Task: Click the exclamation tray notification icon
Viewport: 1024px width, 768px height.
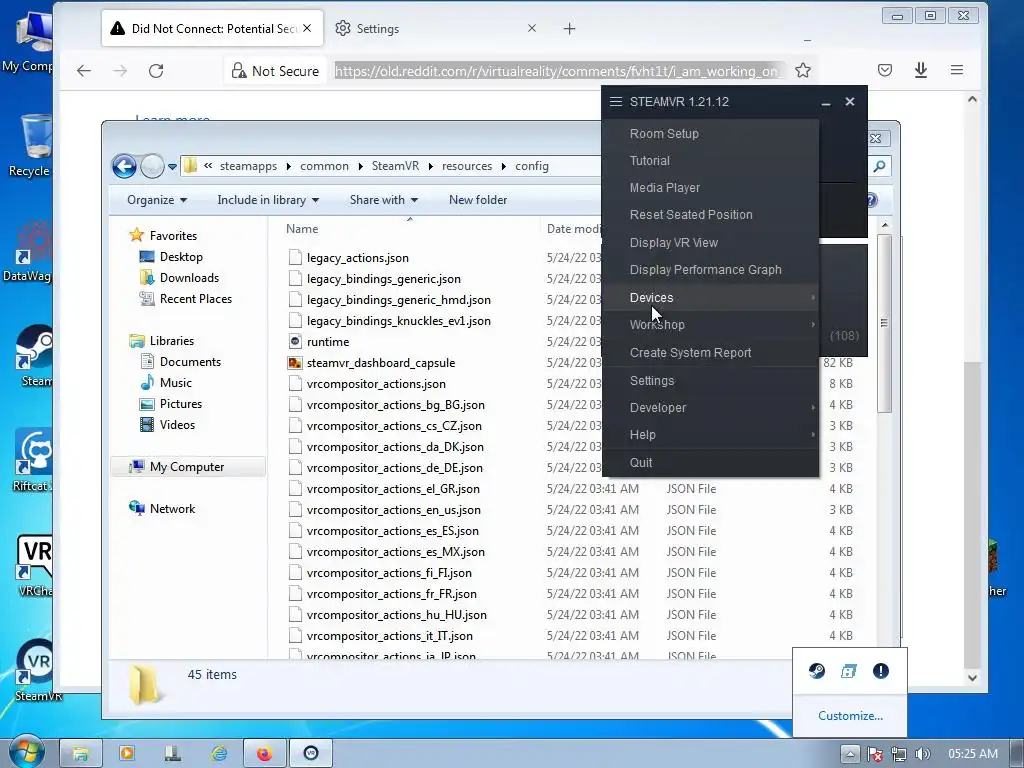Action: [880, 671]
